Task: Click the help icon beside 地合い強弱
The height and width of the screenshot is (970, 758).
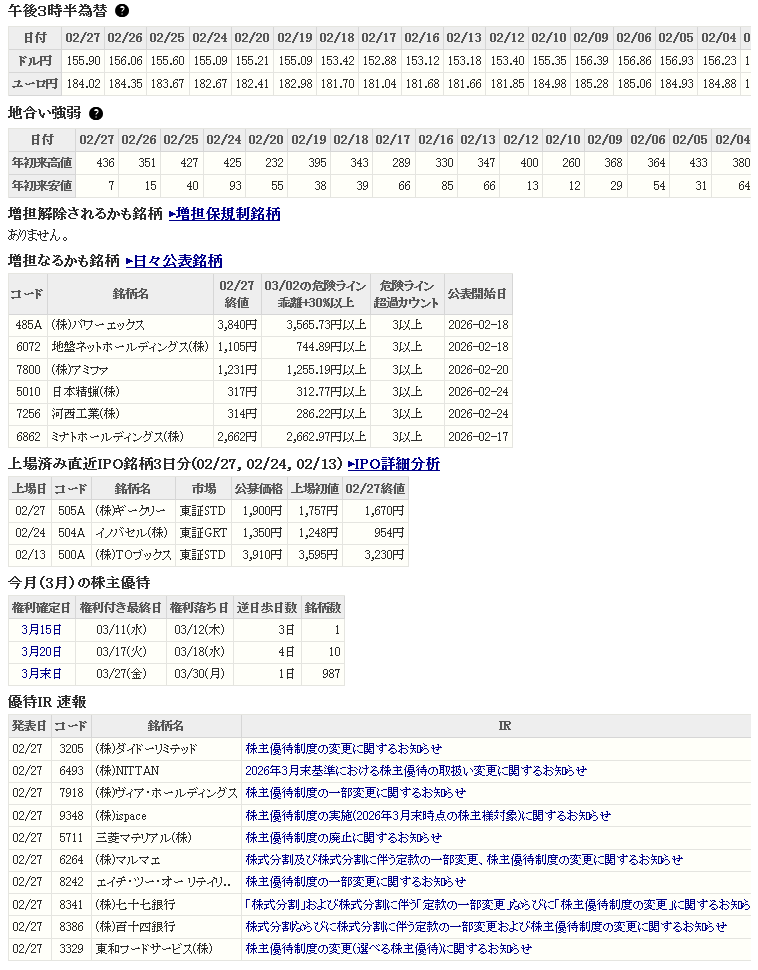Action: coord(96,114)
